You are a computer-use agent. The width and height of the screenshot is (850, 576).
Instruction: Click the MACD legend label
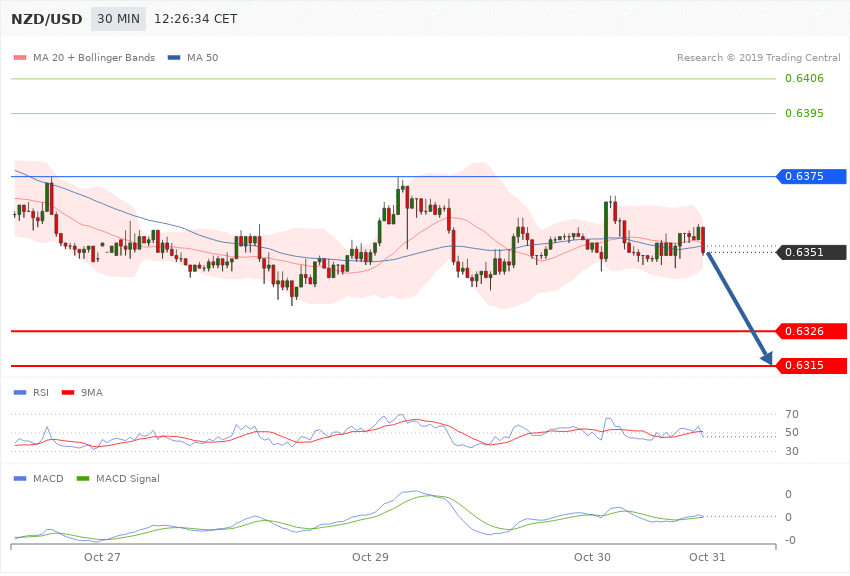(x=48, y=478)
